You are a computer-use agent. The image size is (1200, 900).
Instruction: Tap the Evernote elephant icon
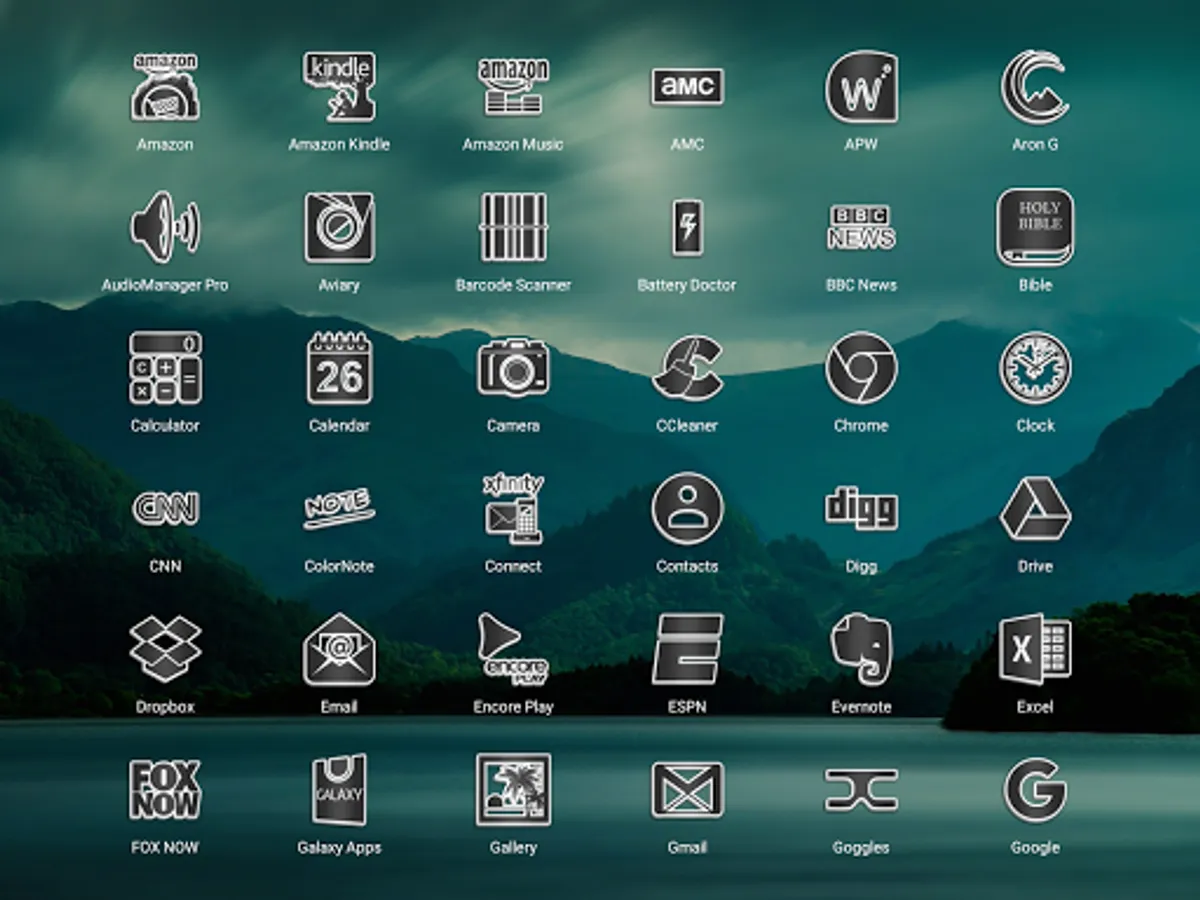(861, 649)
